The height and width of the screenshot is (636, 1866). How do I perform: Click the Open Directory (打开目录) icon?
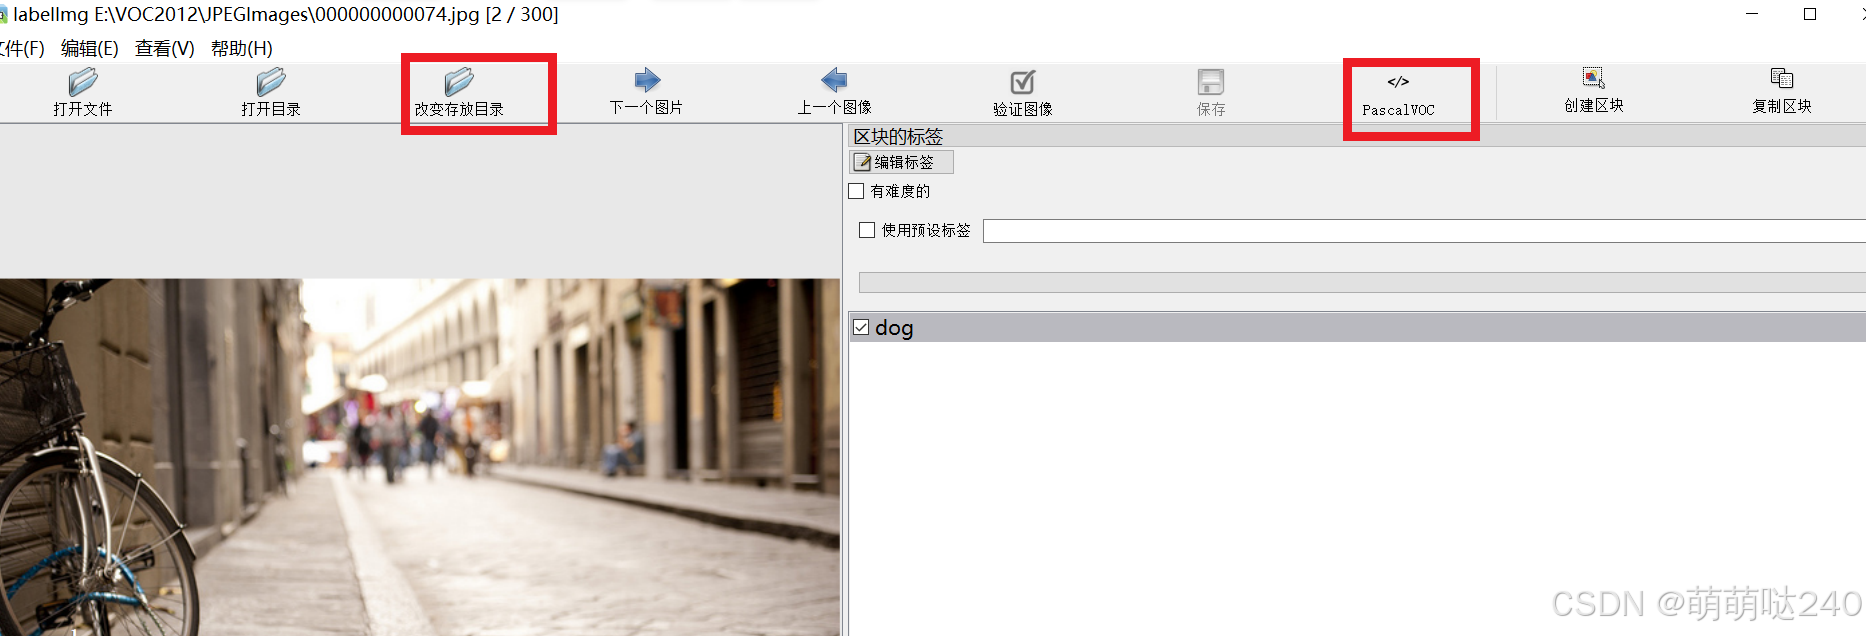pyautogui.click(x=271, y=83)
